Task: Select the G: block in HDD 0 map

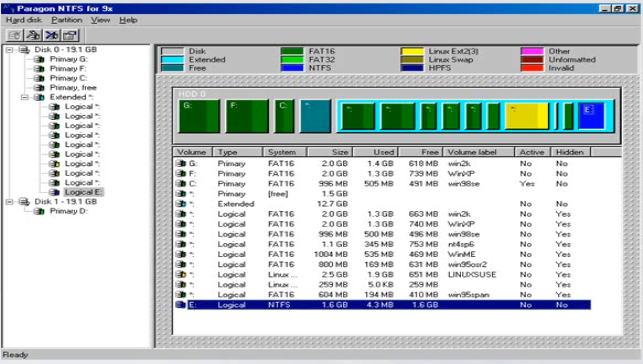Action: pos(199,116)
